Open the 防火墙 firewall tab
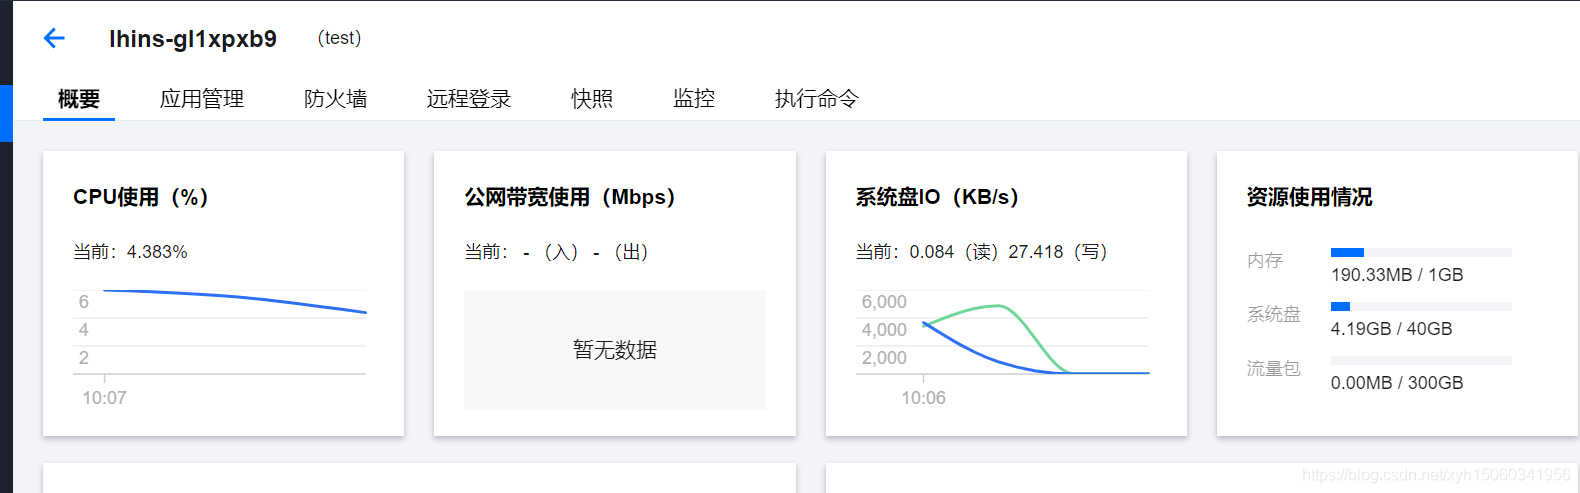Image resolution: width=1580 pixels, height=493 pixels. pos(336,99)
